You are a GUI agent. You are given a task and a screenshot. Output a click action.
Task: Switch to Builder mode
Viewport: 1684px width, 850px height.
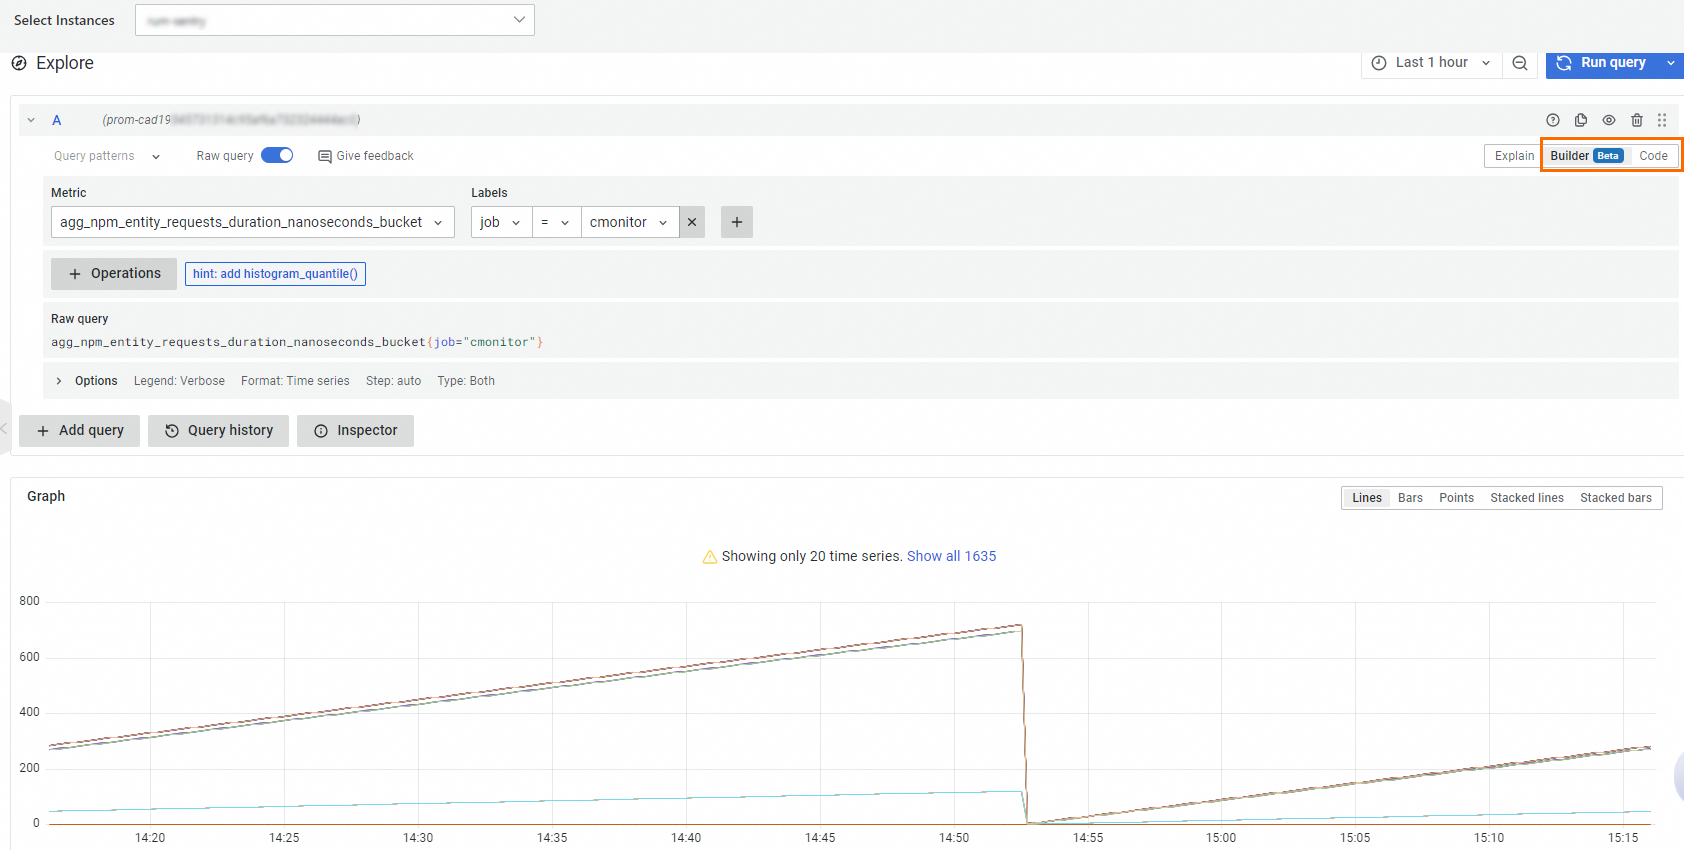[x=1586, y=156]
